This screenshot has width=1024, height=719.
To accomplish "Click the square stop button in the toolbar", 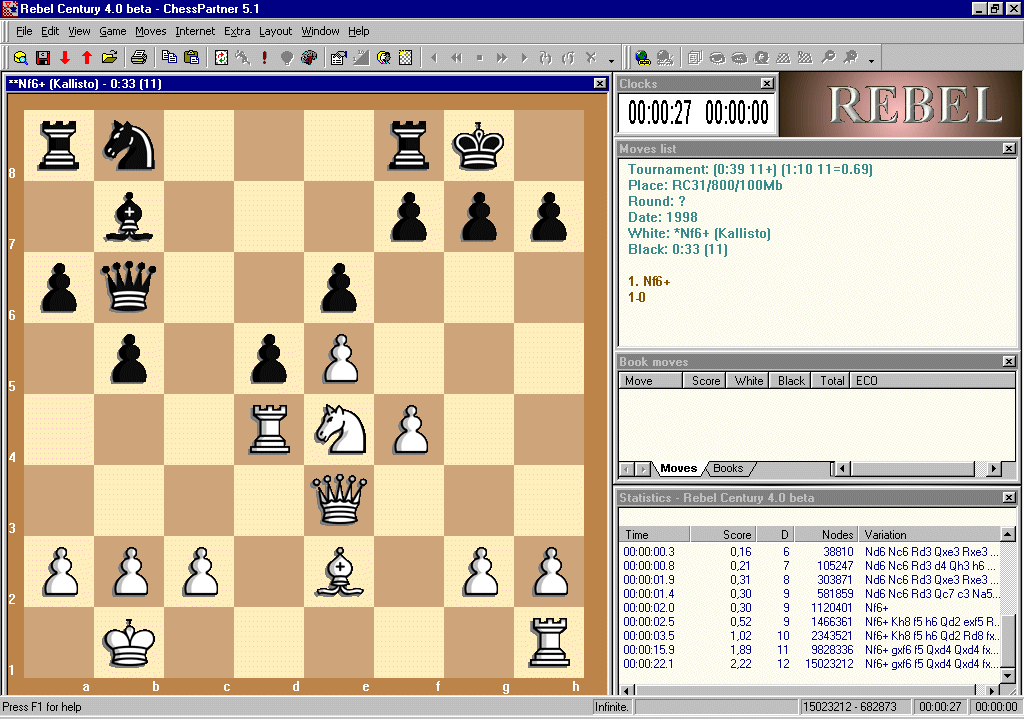I will pyautogui.click(x=479, y=58).
